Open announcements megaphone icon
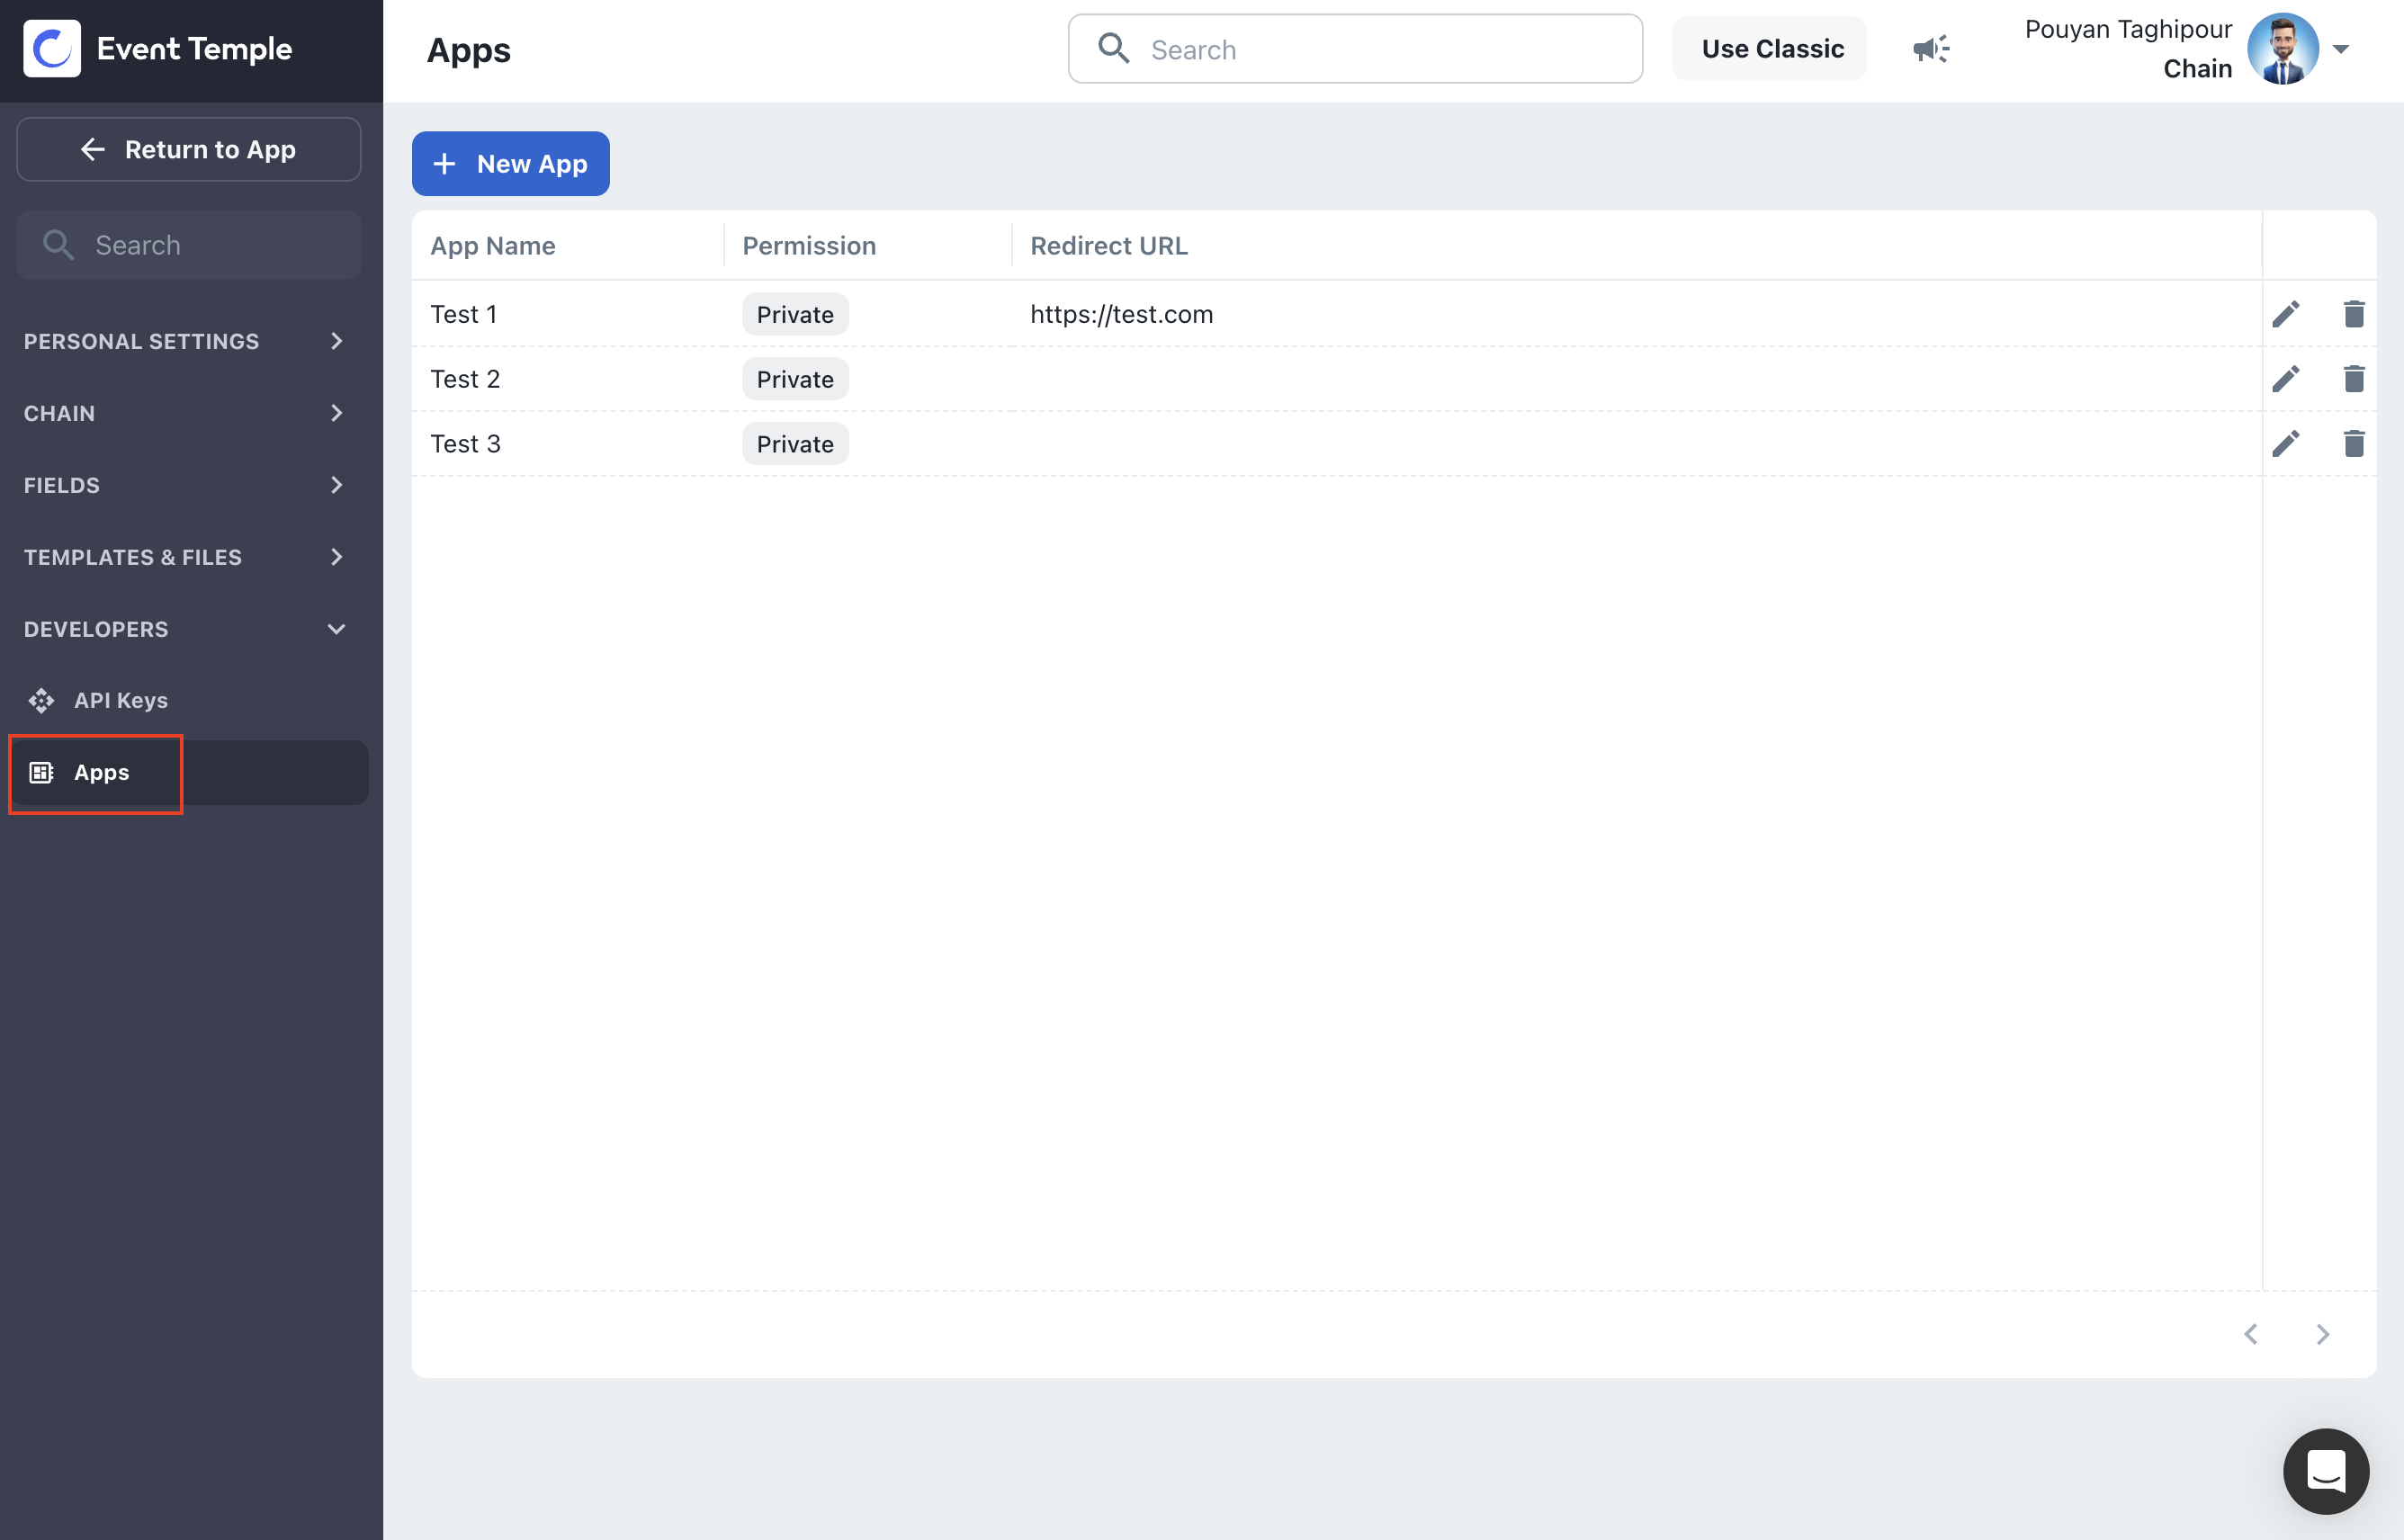 [1931, 49]
